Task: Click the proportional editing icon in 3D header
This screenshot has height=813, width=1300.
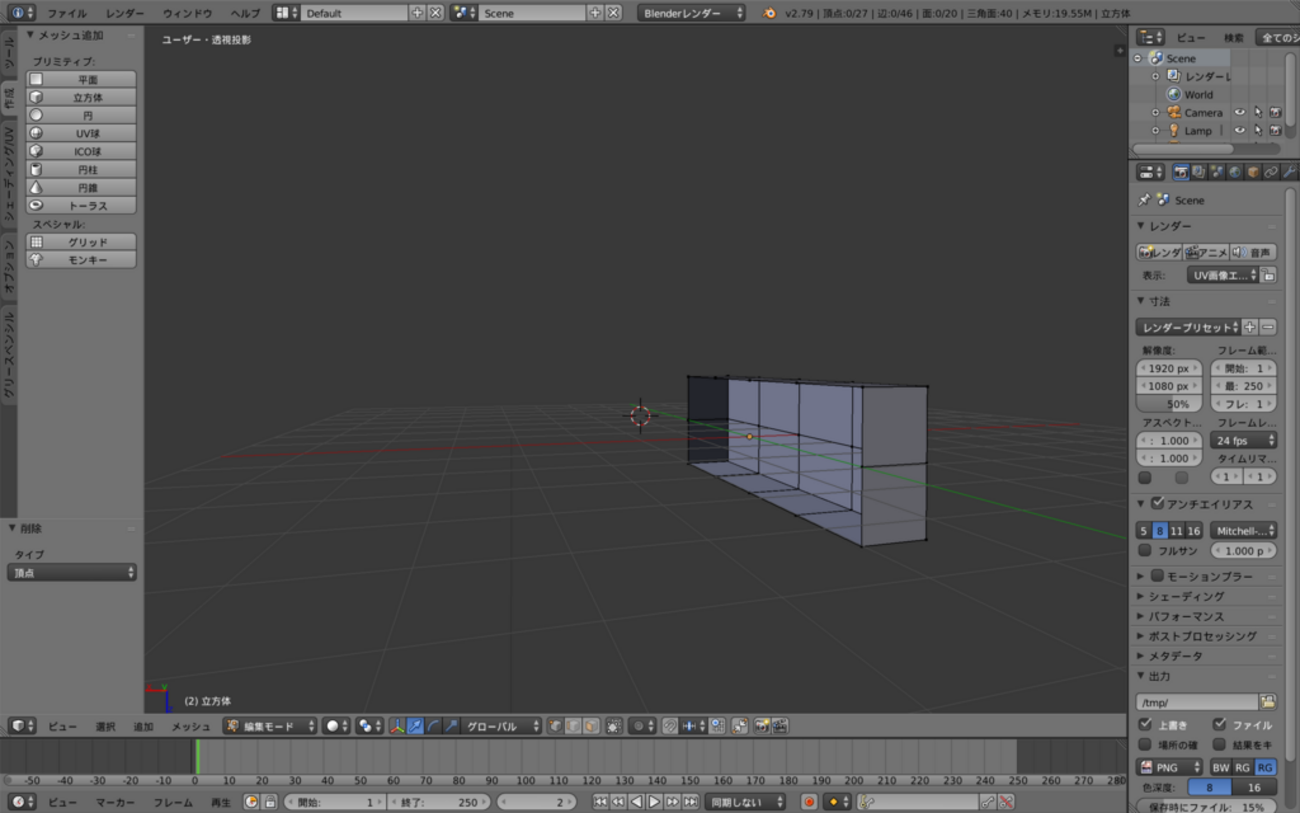Action: (640, 726)
